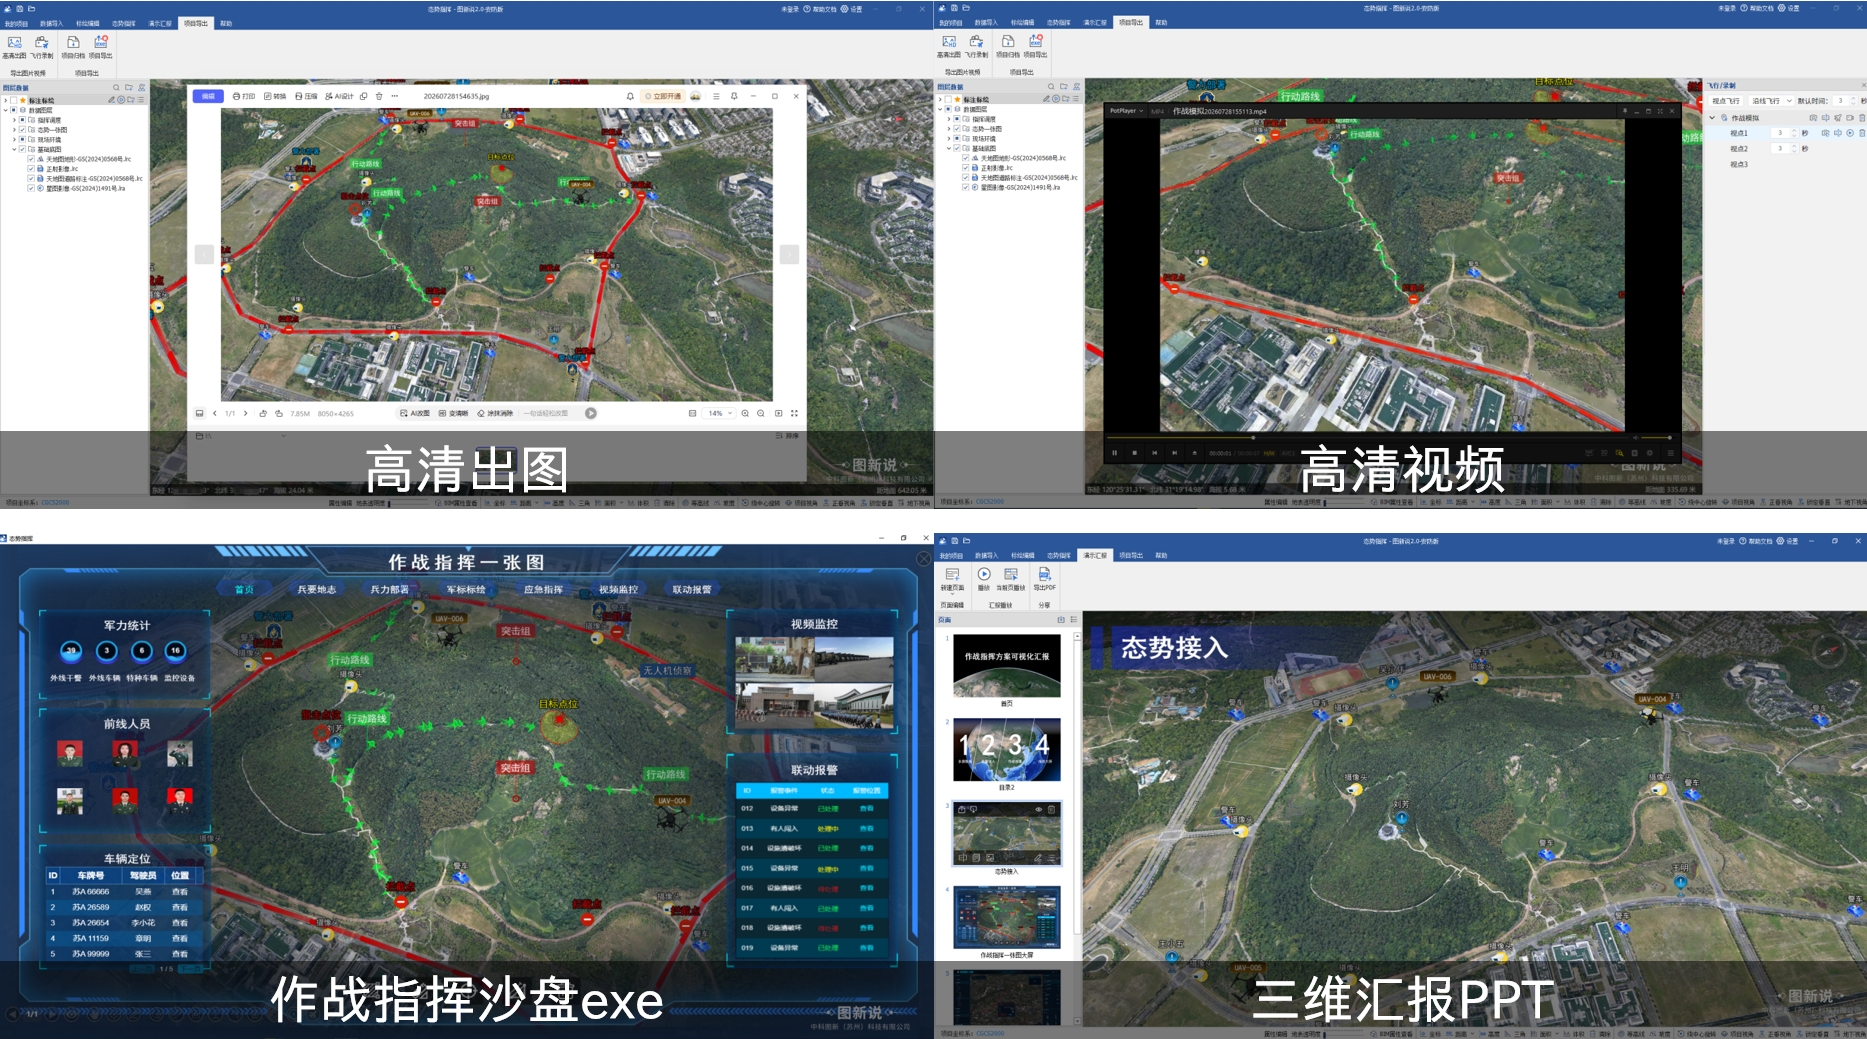Toggle 指挥调度 checkbox in the 高清出图 window
This screenshot has height=1039, width=1867.
coord(23,120)
